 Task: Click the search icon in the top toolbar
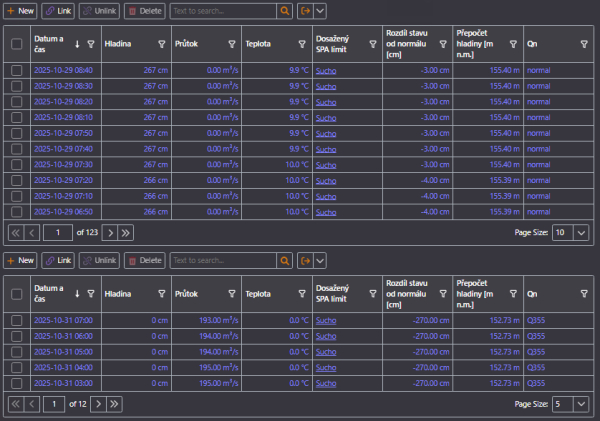pos(285,10)
